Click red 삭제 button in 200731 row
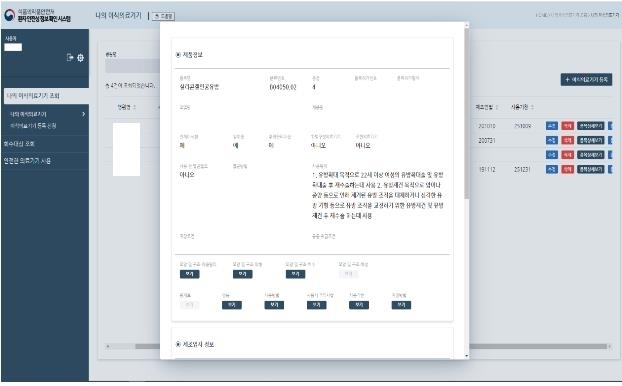This screenshot has width=622, height=386. pyautogui.click(x=567, y=140)
